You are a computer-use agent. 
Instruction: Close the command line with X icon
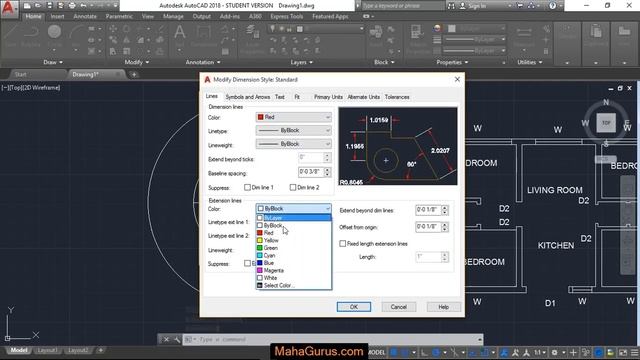click(x=167, y=339)
